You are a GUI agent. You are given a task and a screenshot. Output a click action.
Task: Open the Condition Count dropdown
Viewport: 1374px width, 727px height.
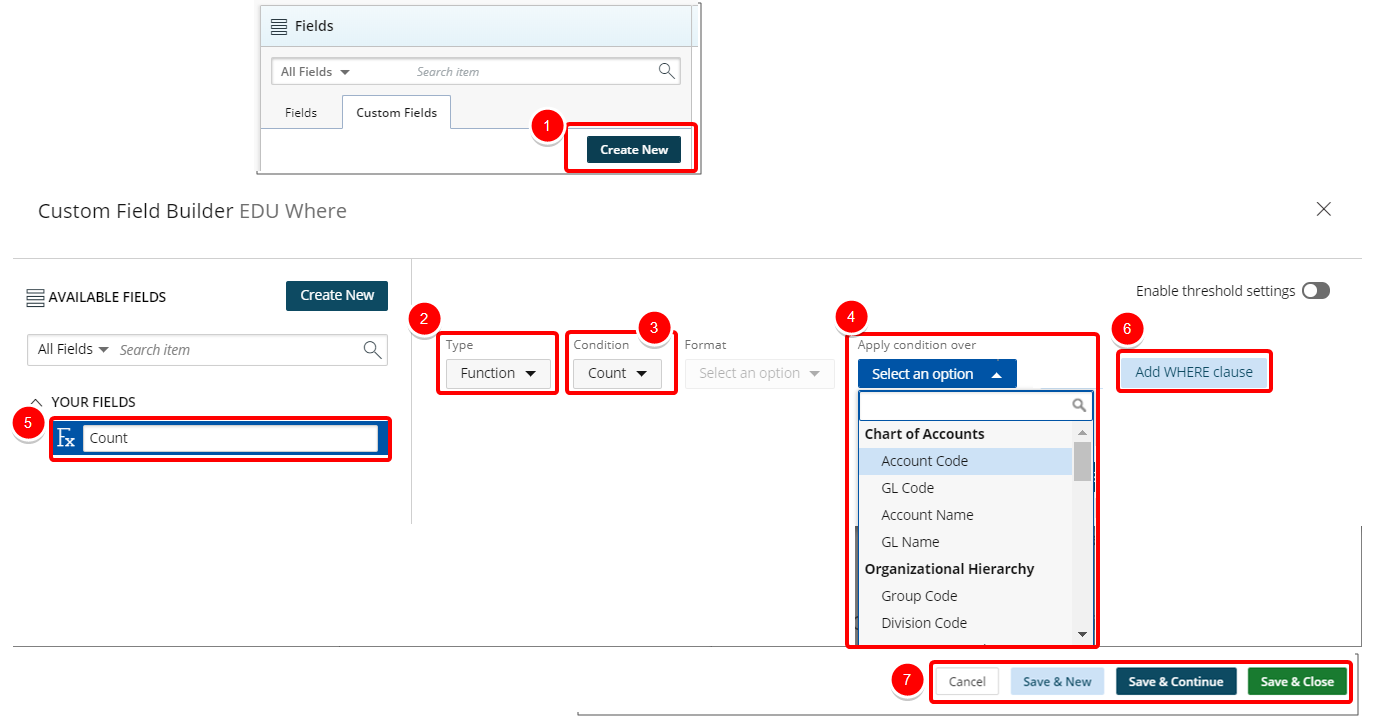617,373
